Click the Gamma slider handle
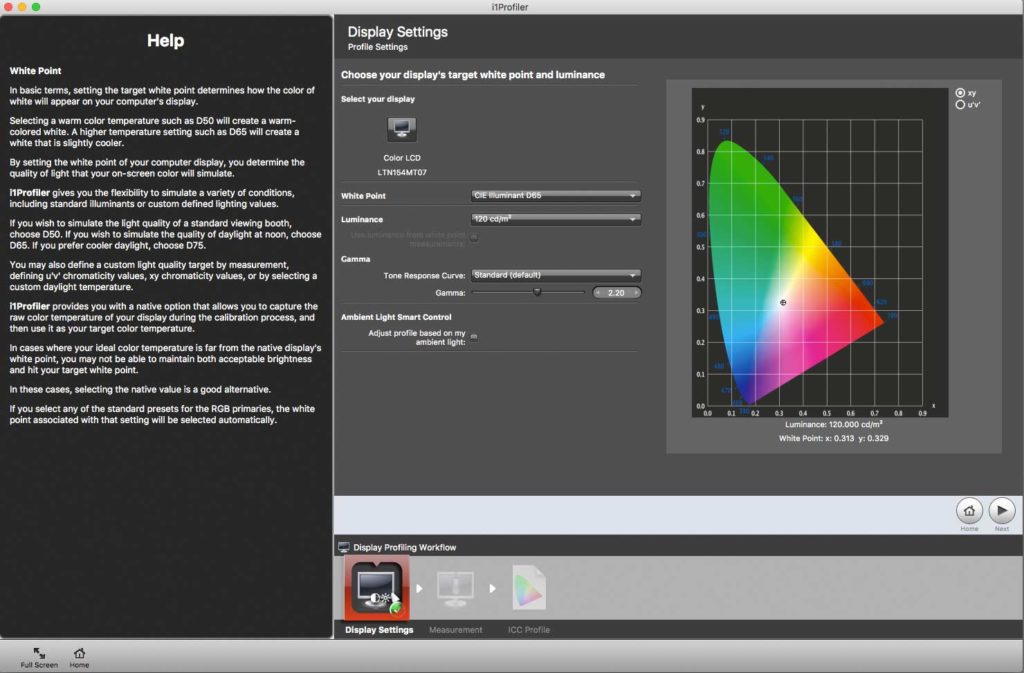This screenshot has height=673, width=1024. coord(537,292)
